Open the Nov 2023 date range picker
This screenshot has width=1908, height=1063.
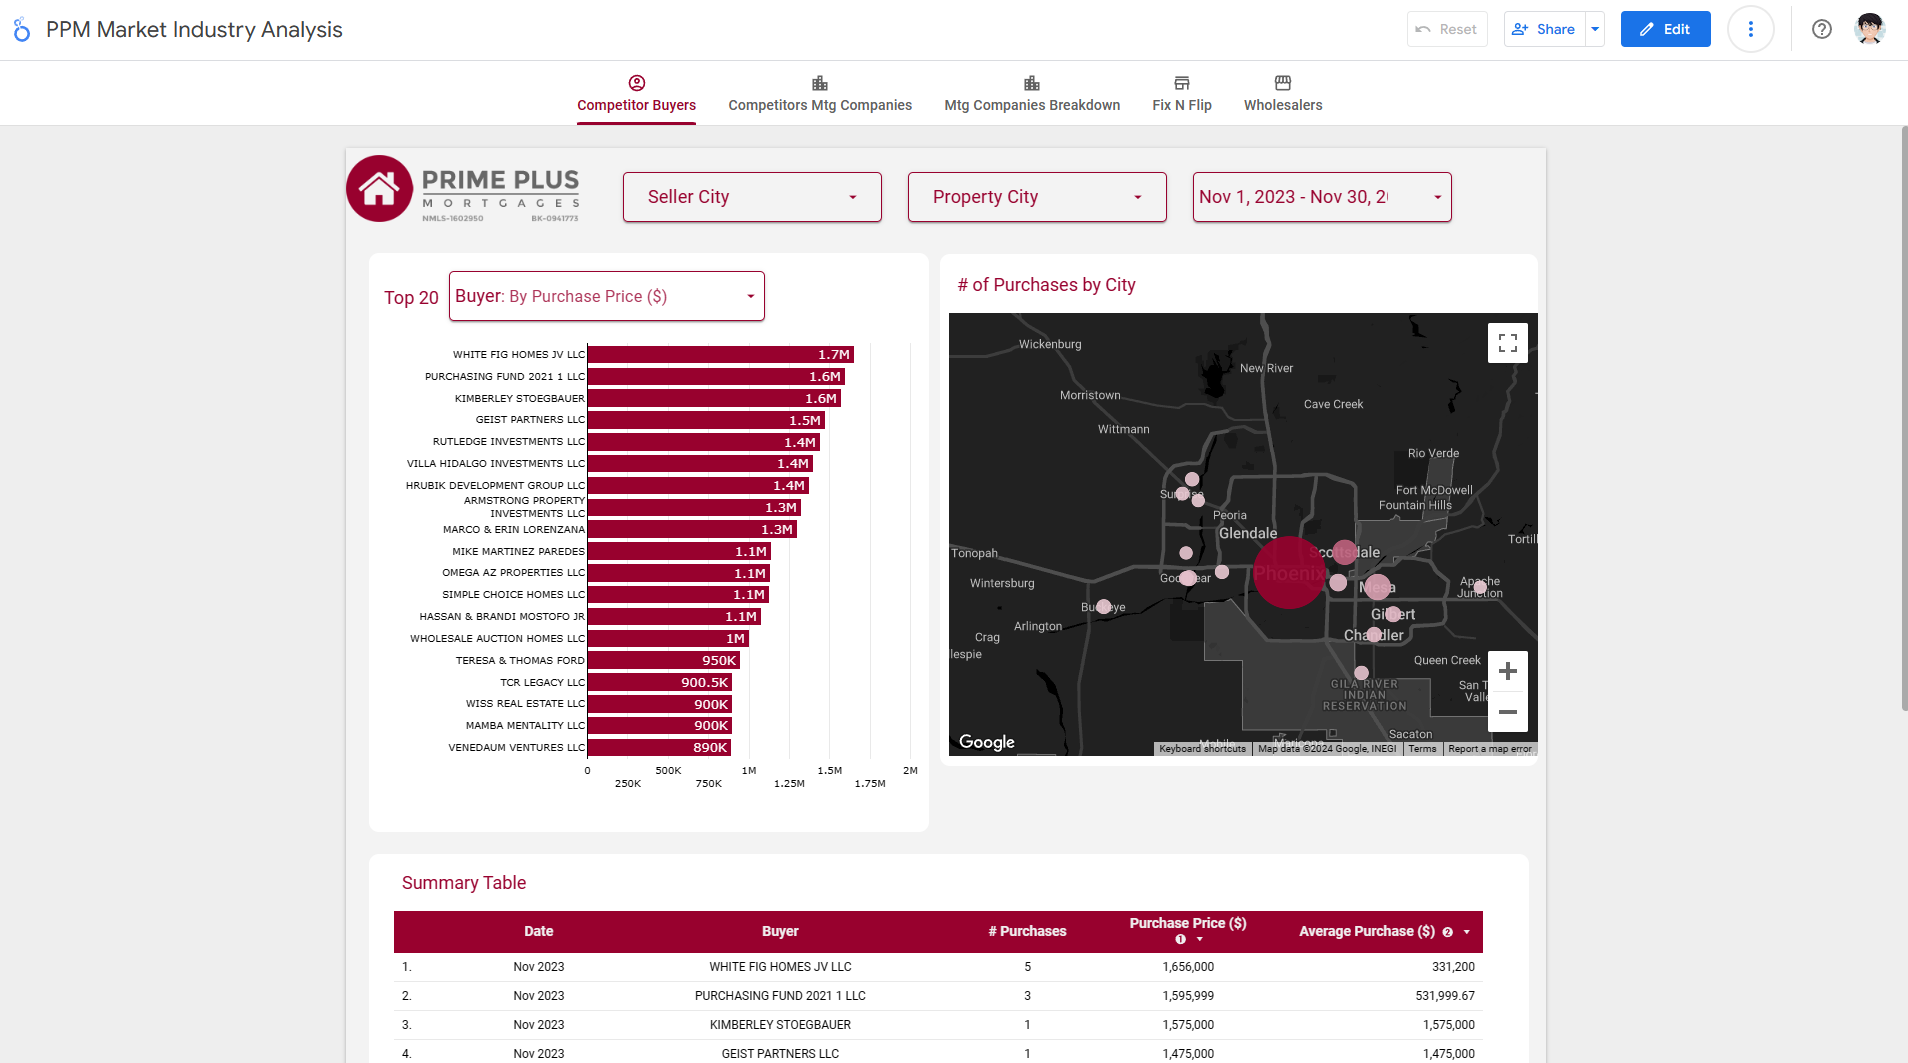click(x=1322, y=197)
